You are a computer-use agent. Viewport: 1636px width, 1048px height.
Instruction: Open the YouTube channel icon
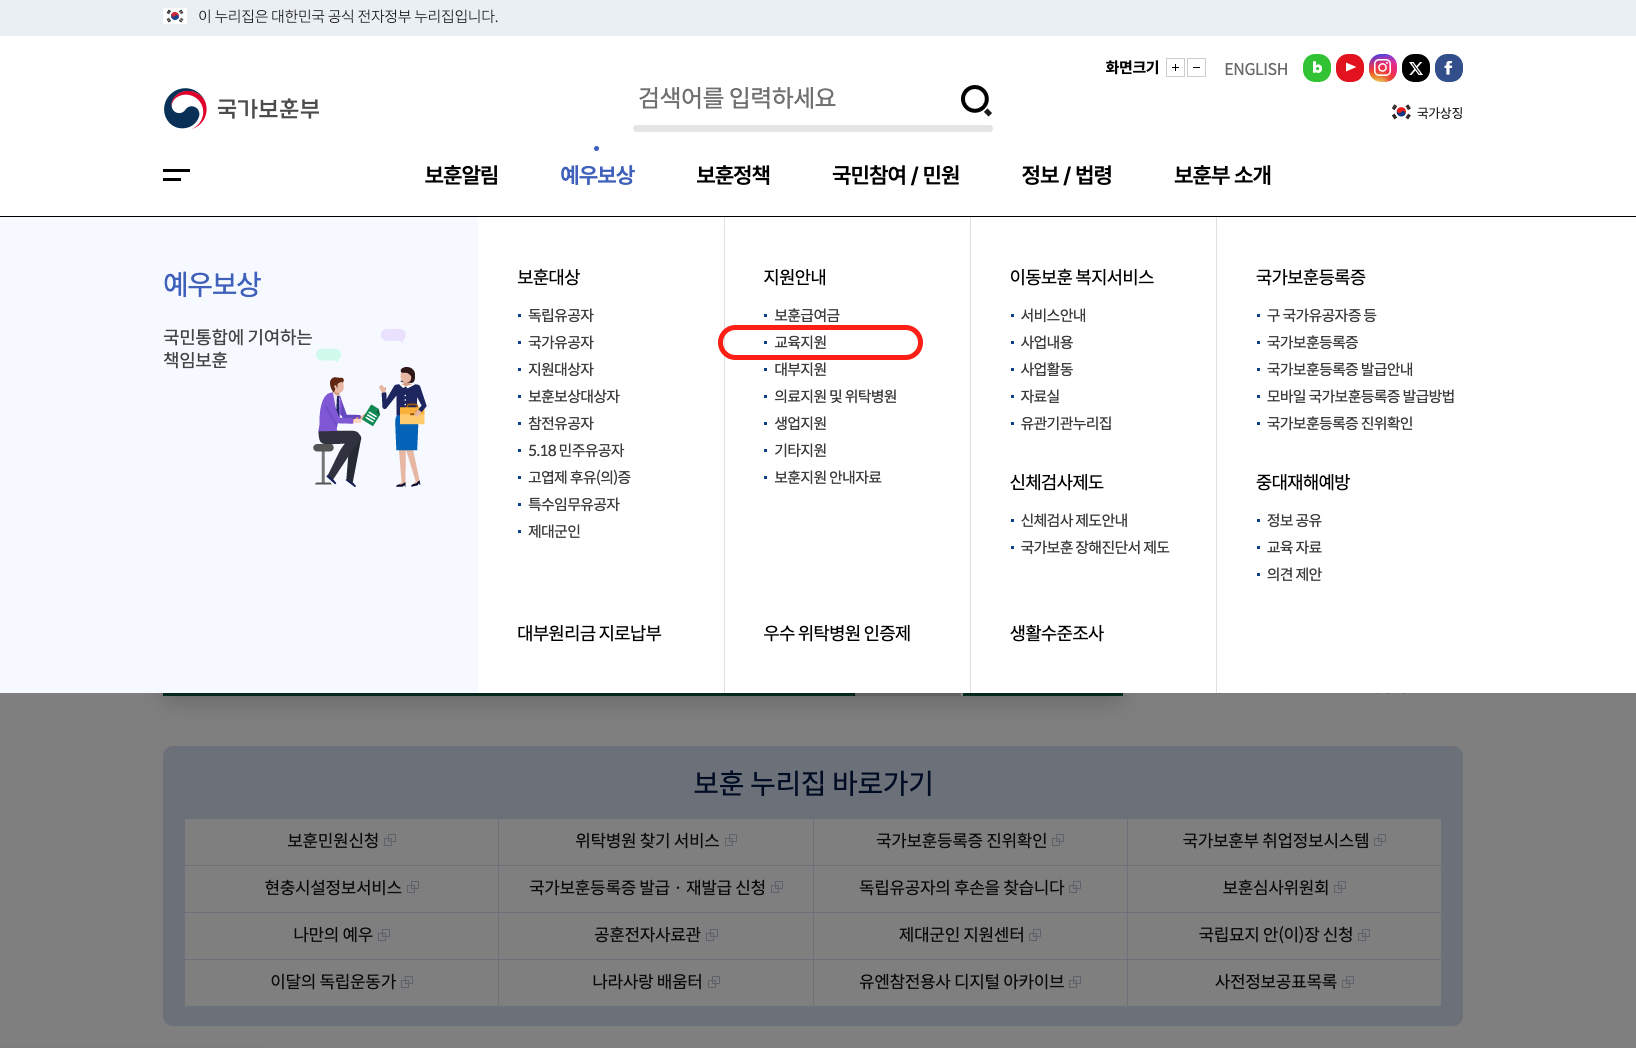[x=1349, y=68]
